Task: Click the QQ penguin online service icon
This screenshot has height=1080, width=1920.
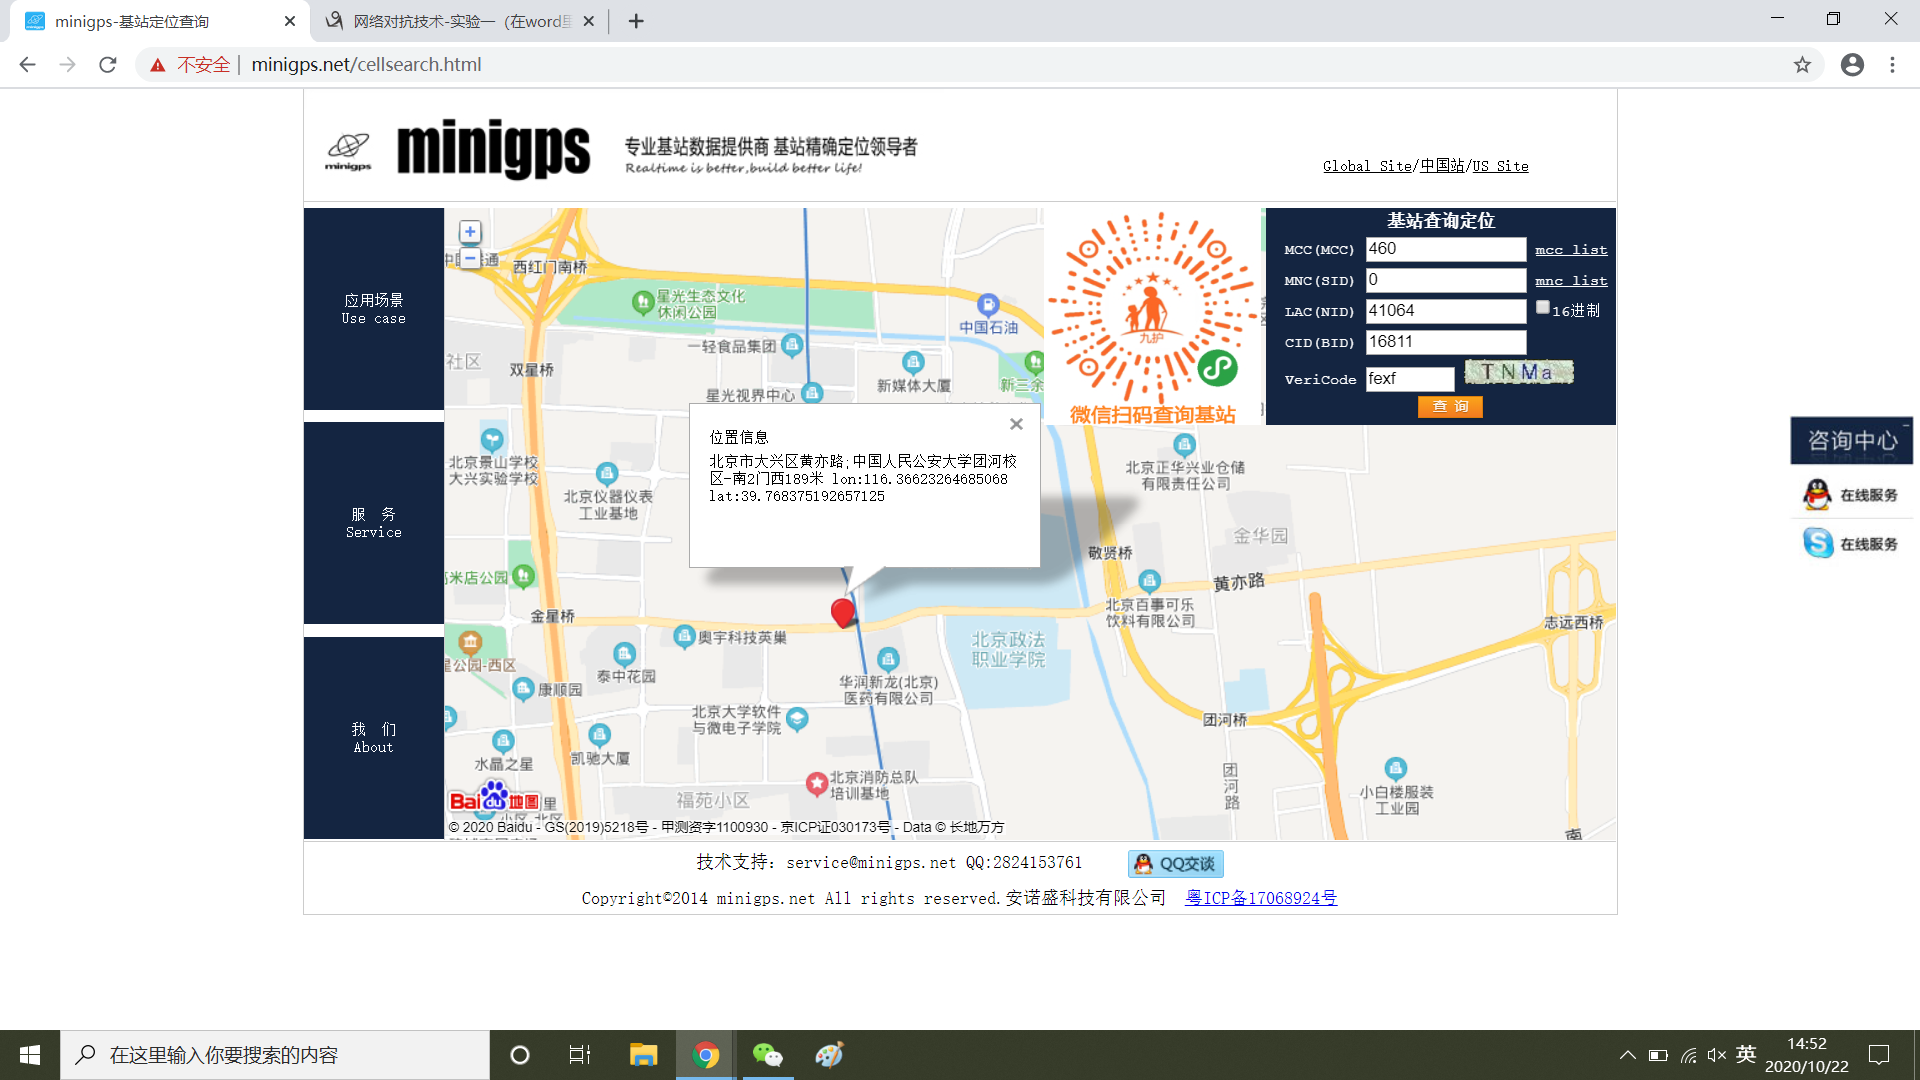Action: click(x=1817, y=495)
